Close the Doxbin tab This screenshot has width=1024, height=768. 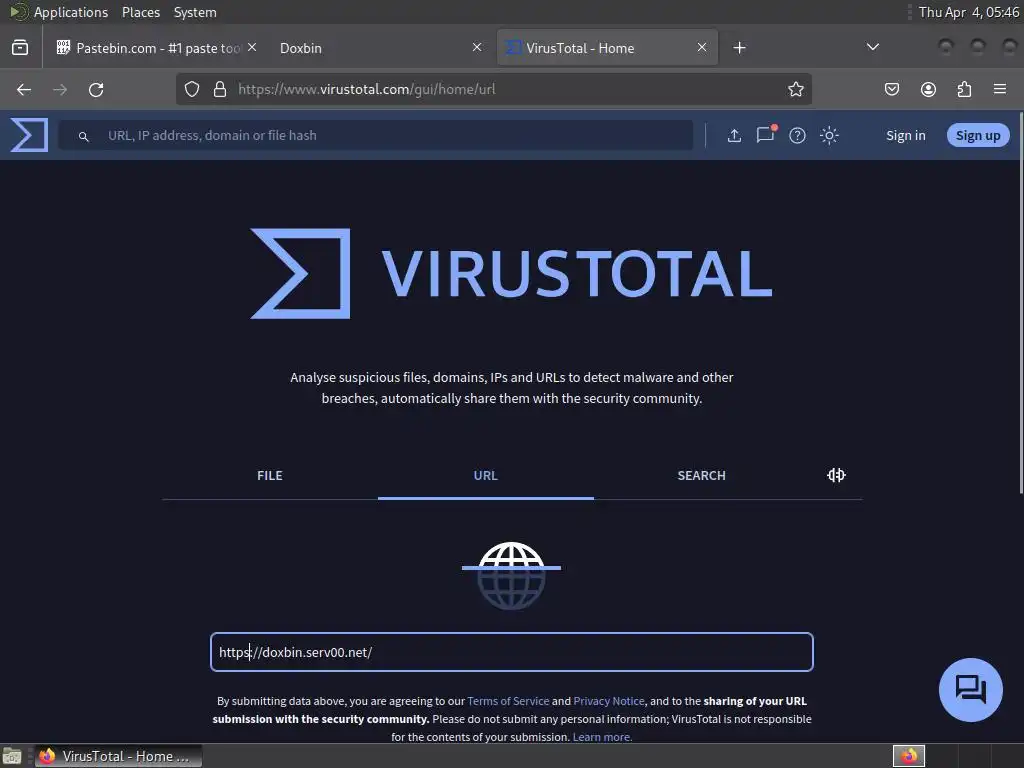[x=477, y=48]
